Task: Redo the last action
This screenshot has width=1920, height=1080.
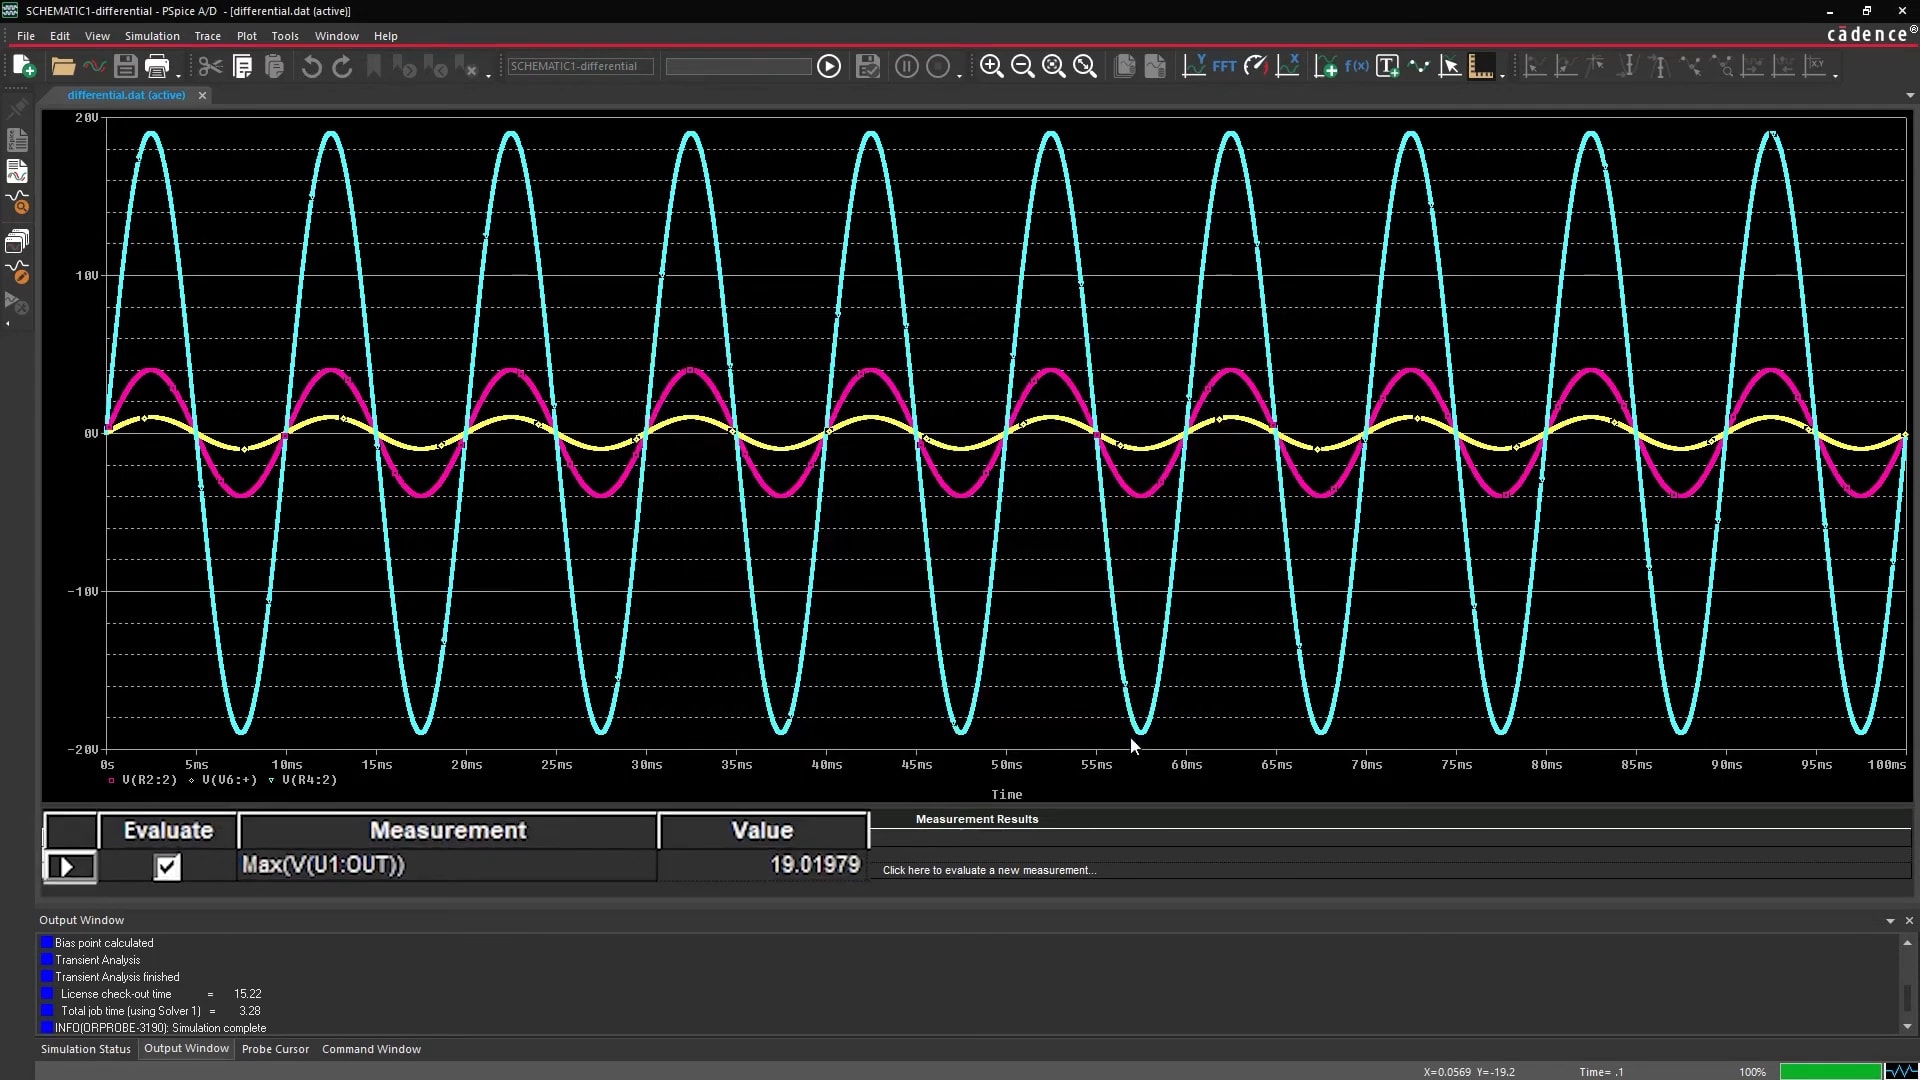Action: [x=342, y=67]
